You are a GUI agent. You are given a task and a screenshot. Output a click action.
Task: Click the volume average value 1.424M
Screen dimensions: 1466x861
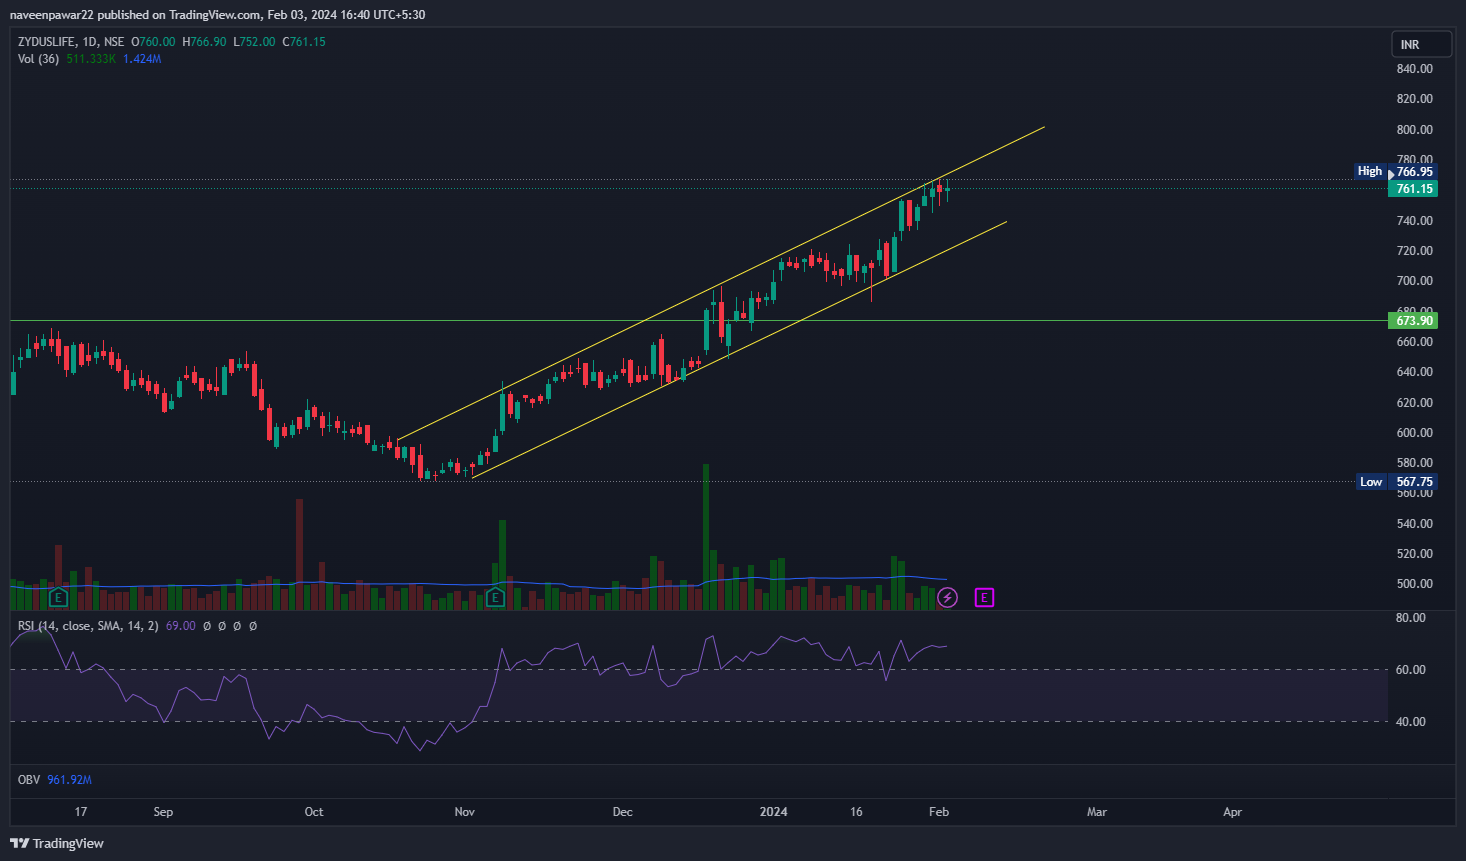[142, 59]
